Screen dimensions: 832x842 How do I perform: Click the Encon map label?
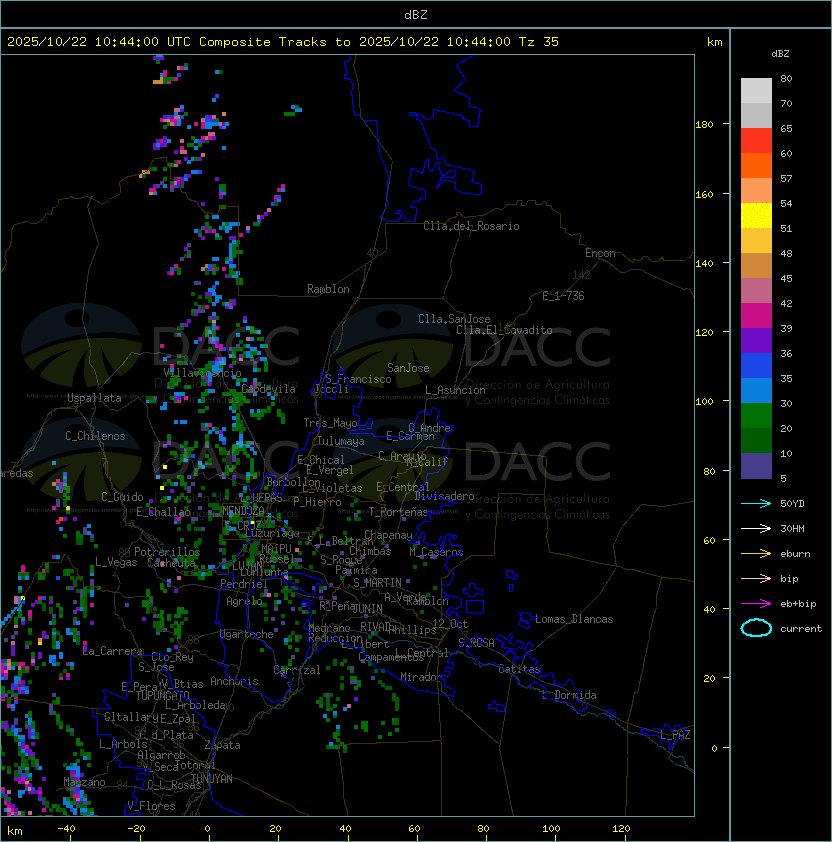click(600, 253)
